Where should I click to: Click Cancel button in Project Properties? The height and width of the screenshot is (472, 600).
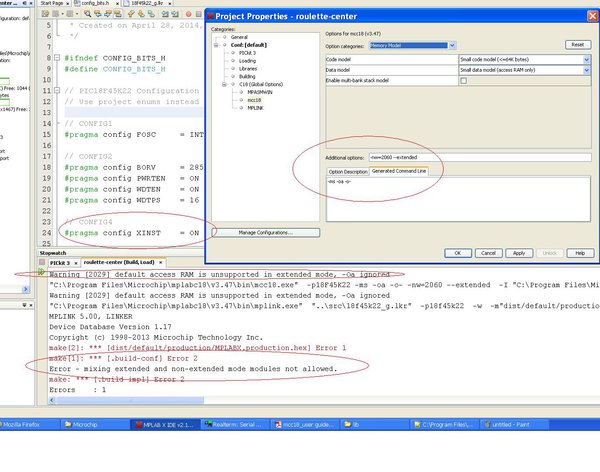[x=488, y=253]
